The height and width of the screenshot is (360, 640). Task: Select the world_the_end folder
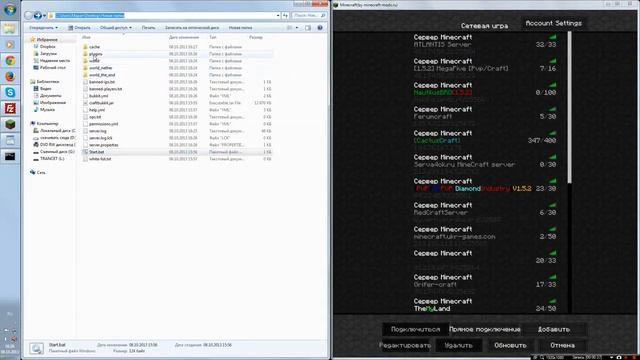(x=102, y=75)
